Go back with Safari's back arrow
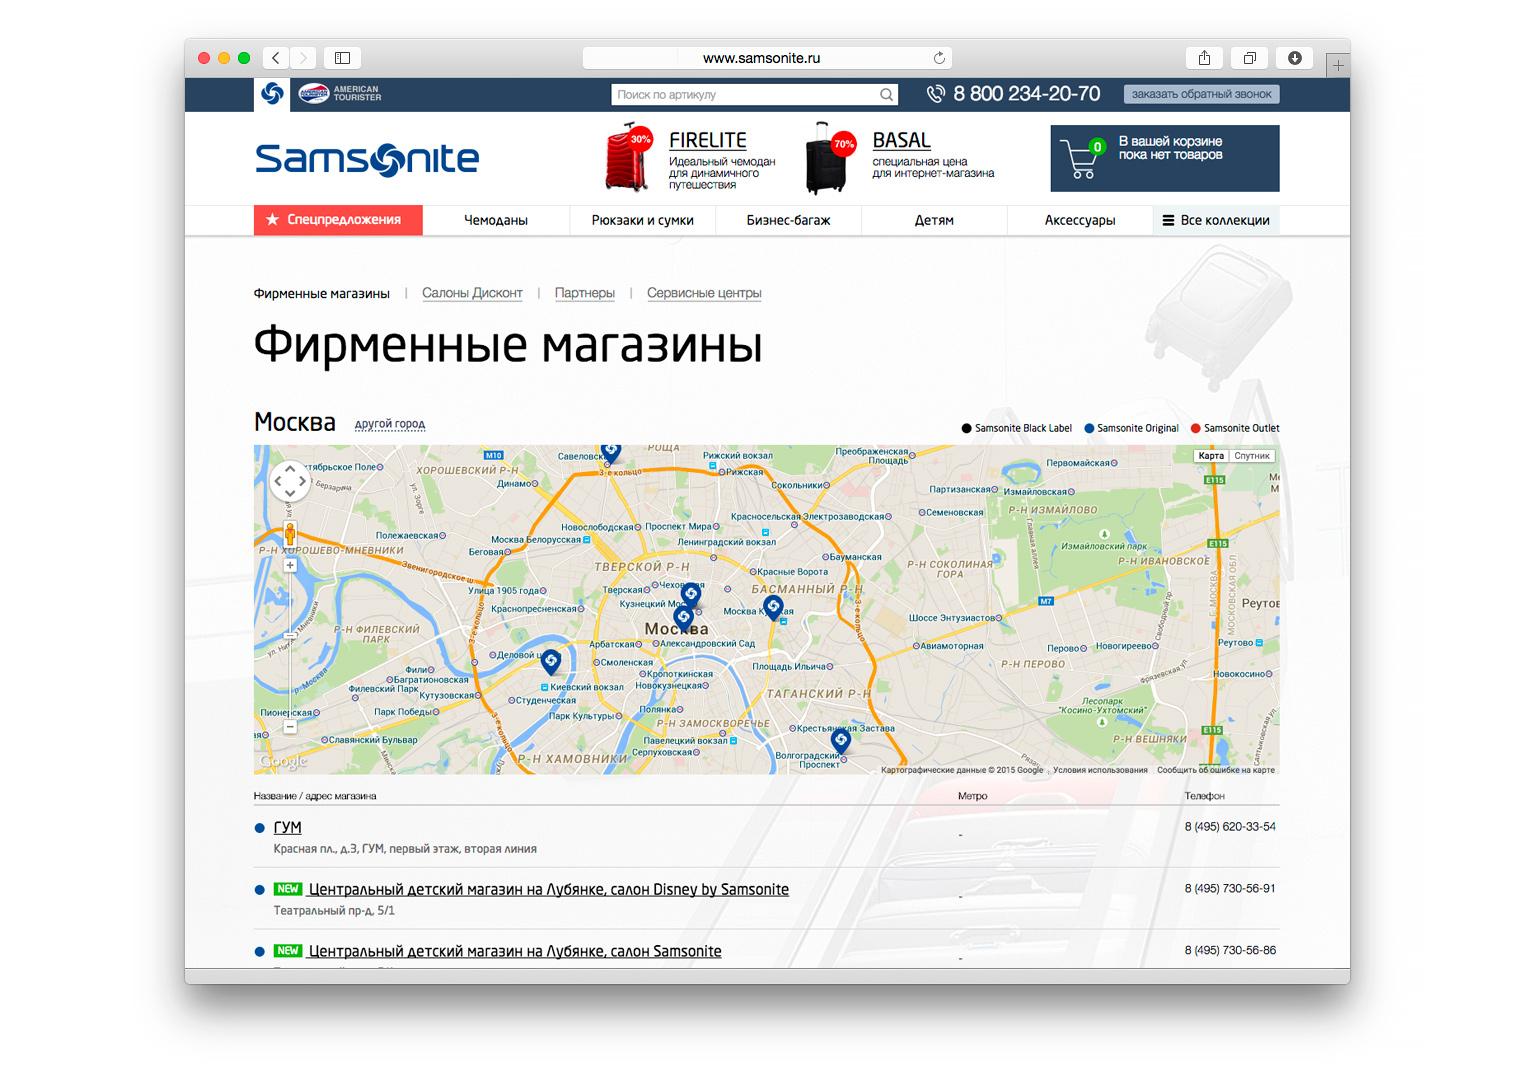 276,58
